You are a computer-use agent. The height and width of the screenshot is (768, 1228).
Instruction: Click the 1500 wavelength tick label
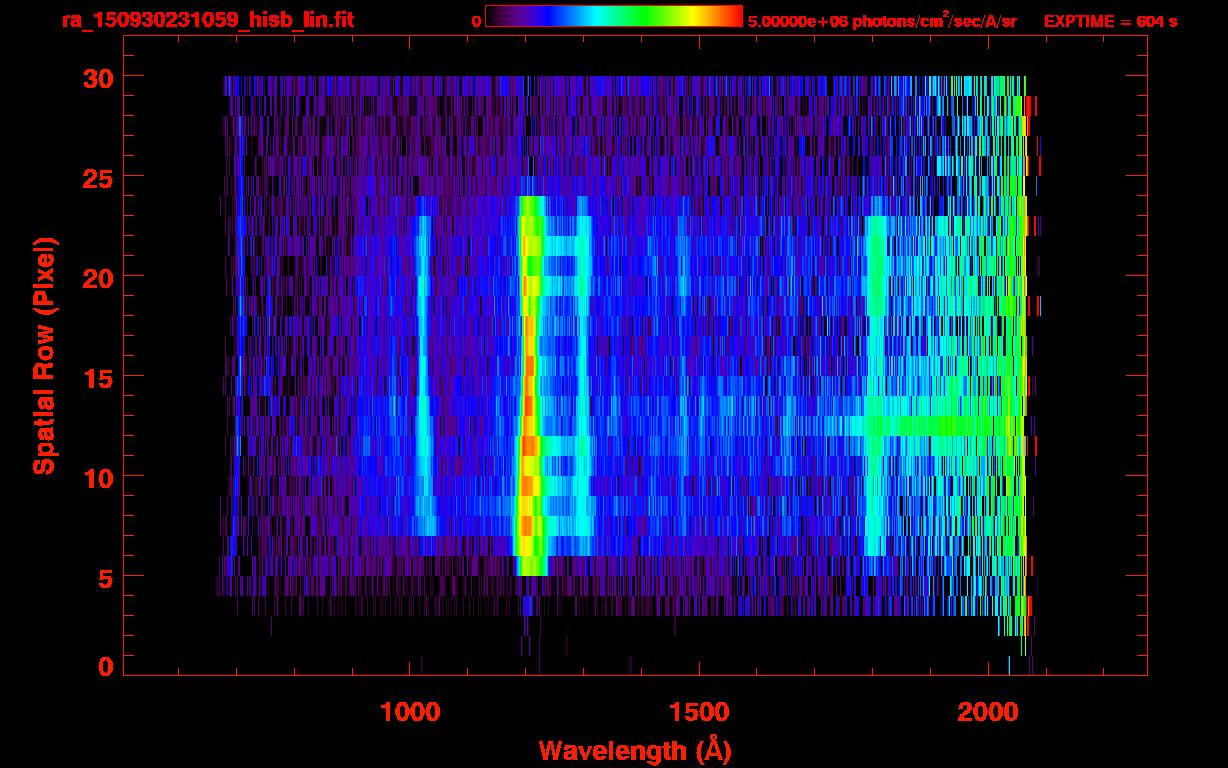[698, 712]
